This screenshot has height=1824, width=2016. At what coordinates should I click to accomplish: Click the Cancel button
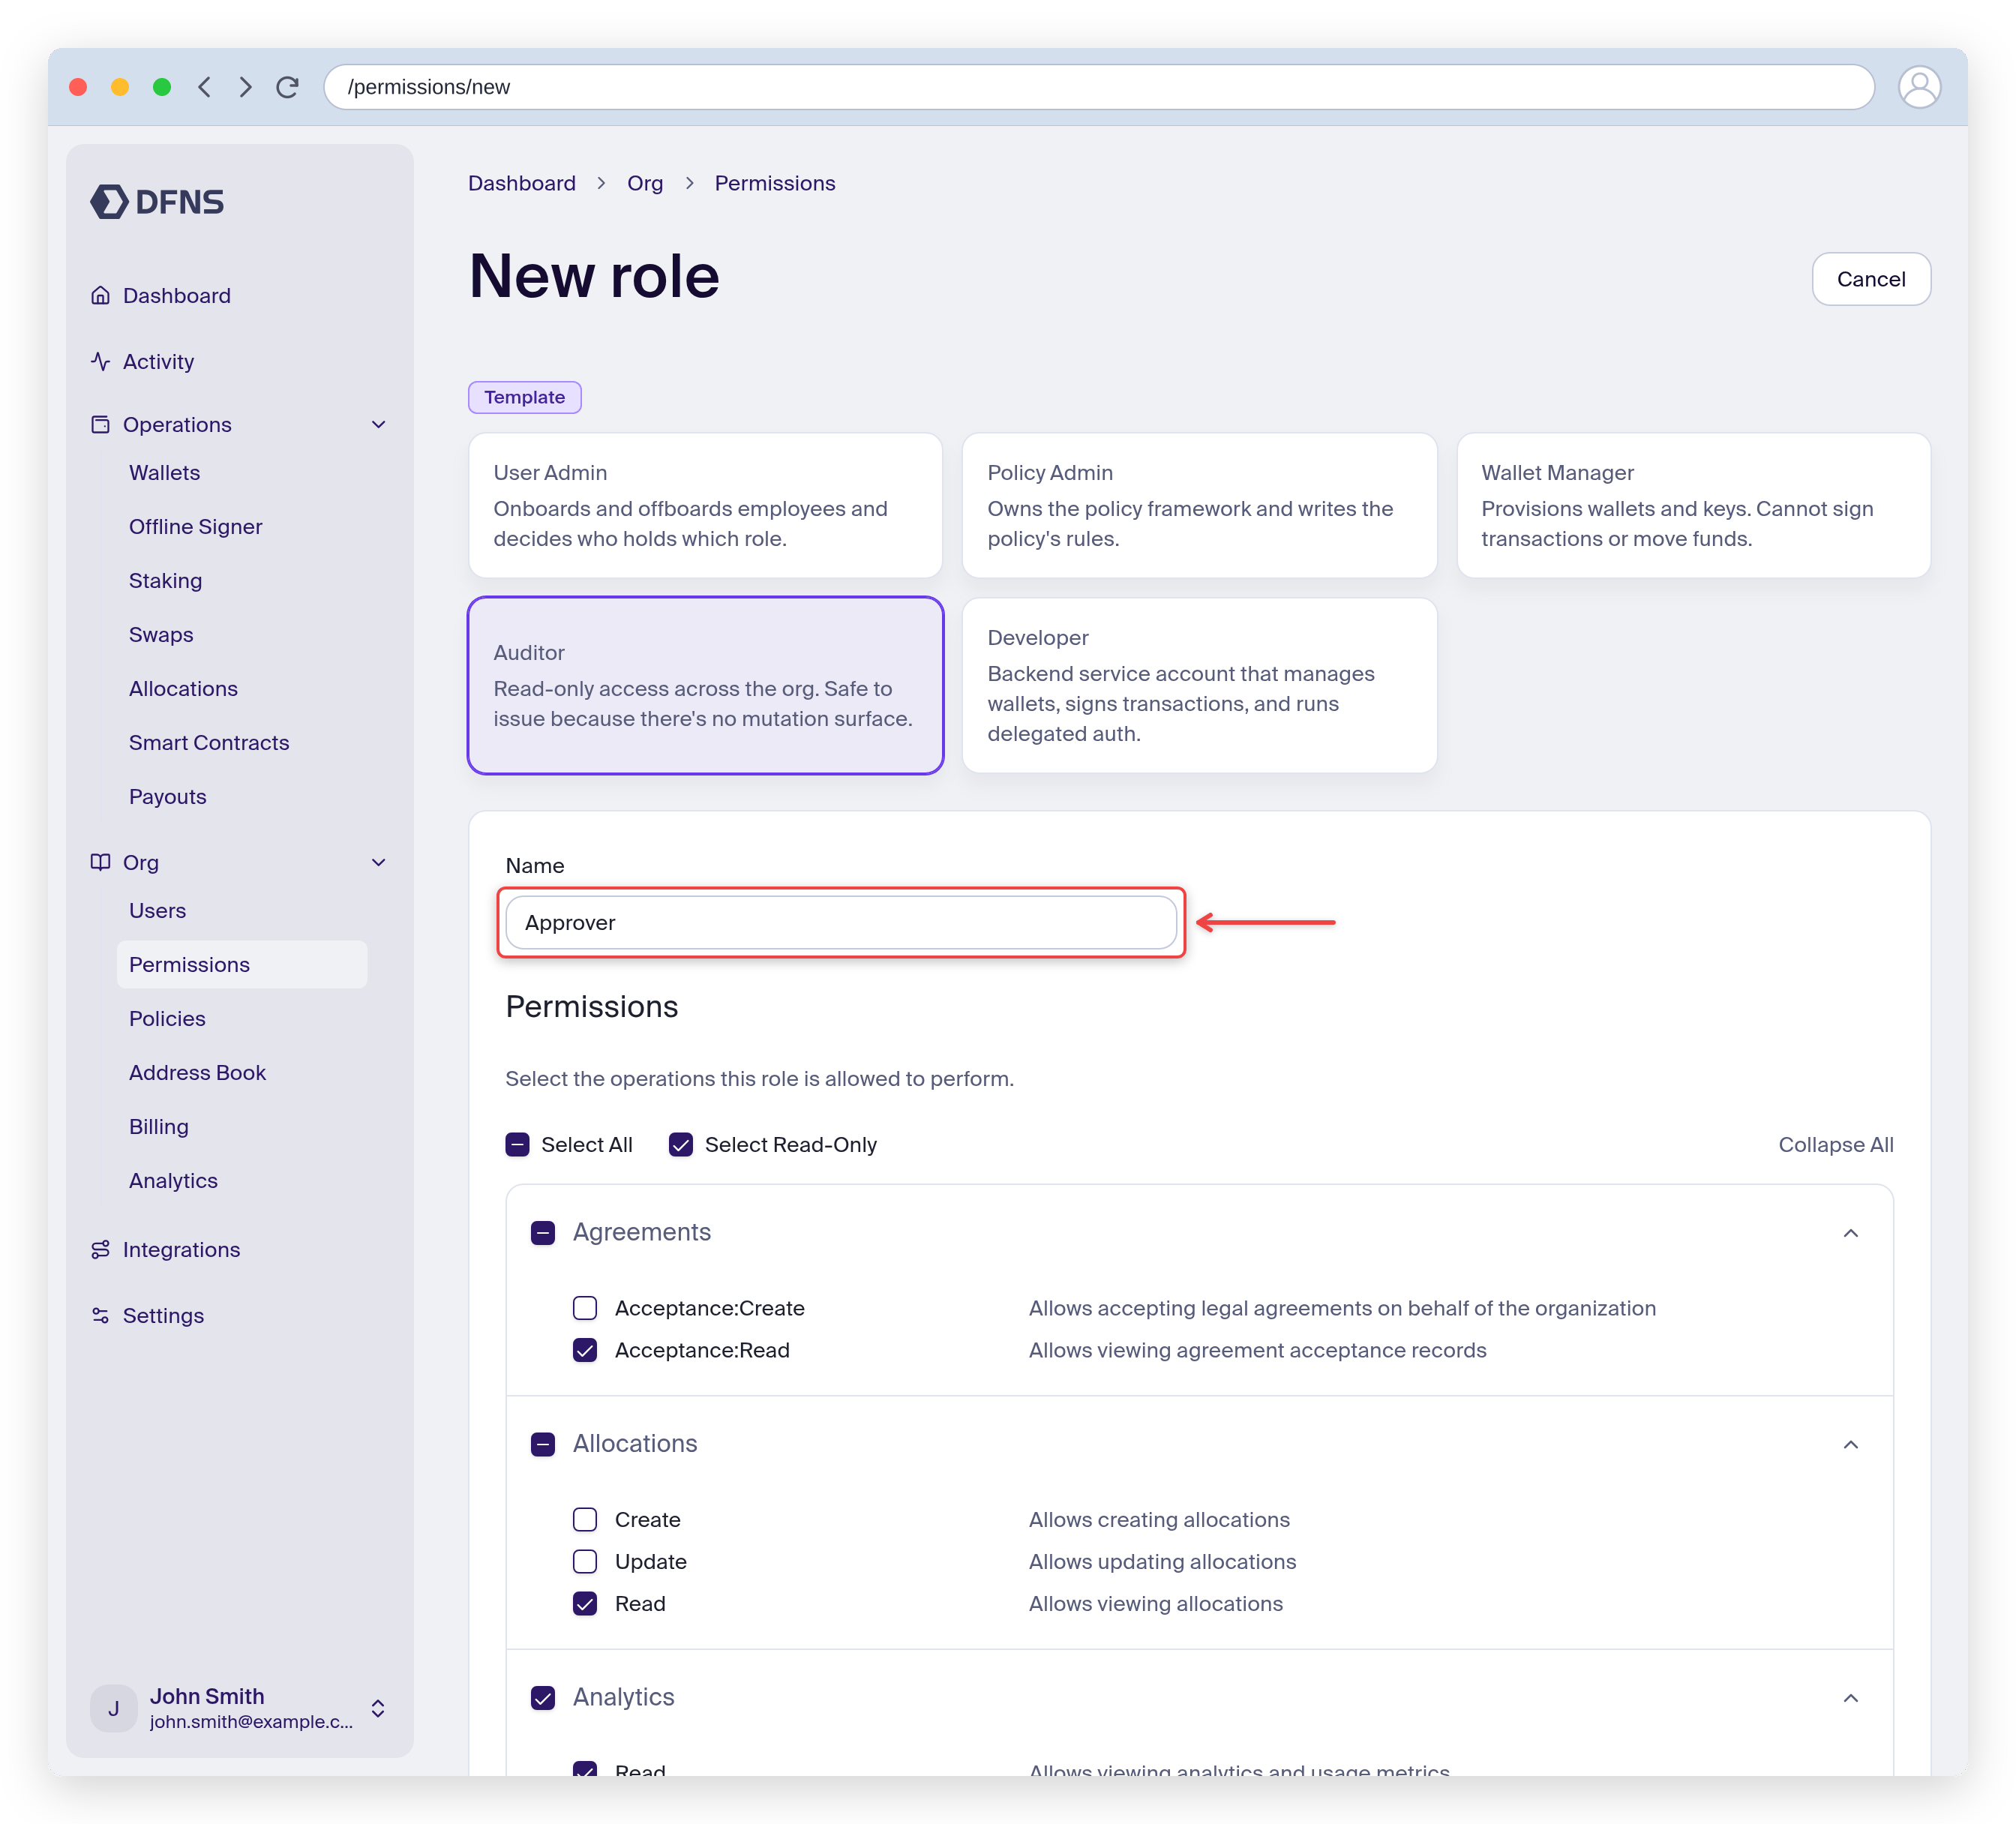[x=1871, y=279]
